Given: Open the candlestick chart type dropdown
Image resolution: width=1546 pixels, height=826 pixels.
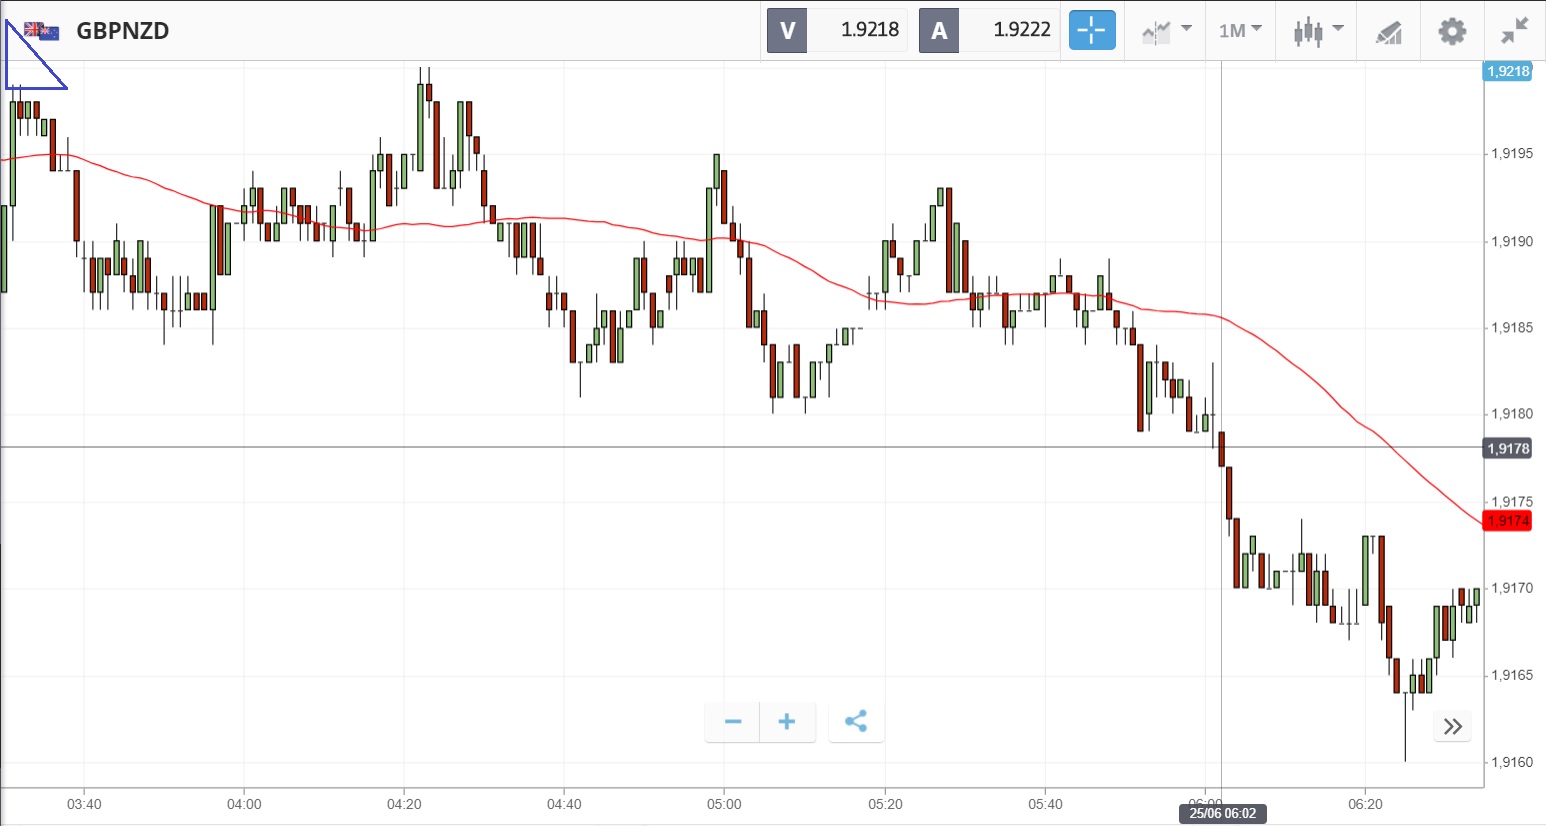Looking at the screenshot, I should [x=1317, y=30].
